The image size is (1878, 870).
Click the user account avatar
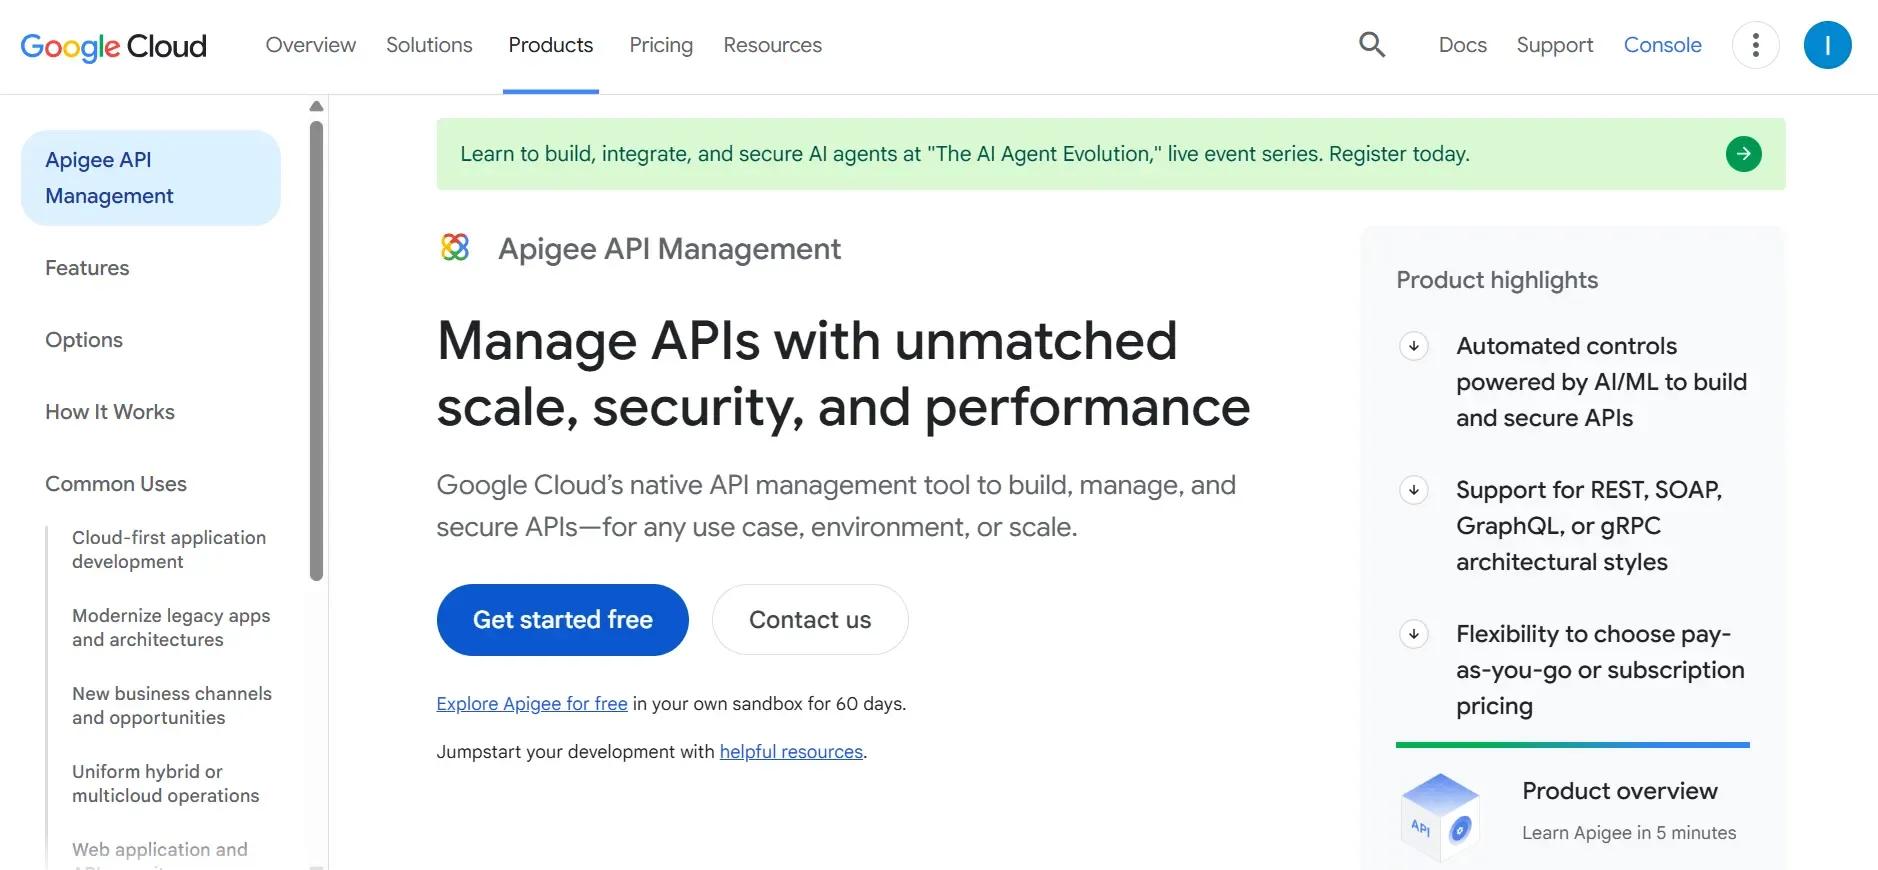[x=1827, y=45]
